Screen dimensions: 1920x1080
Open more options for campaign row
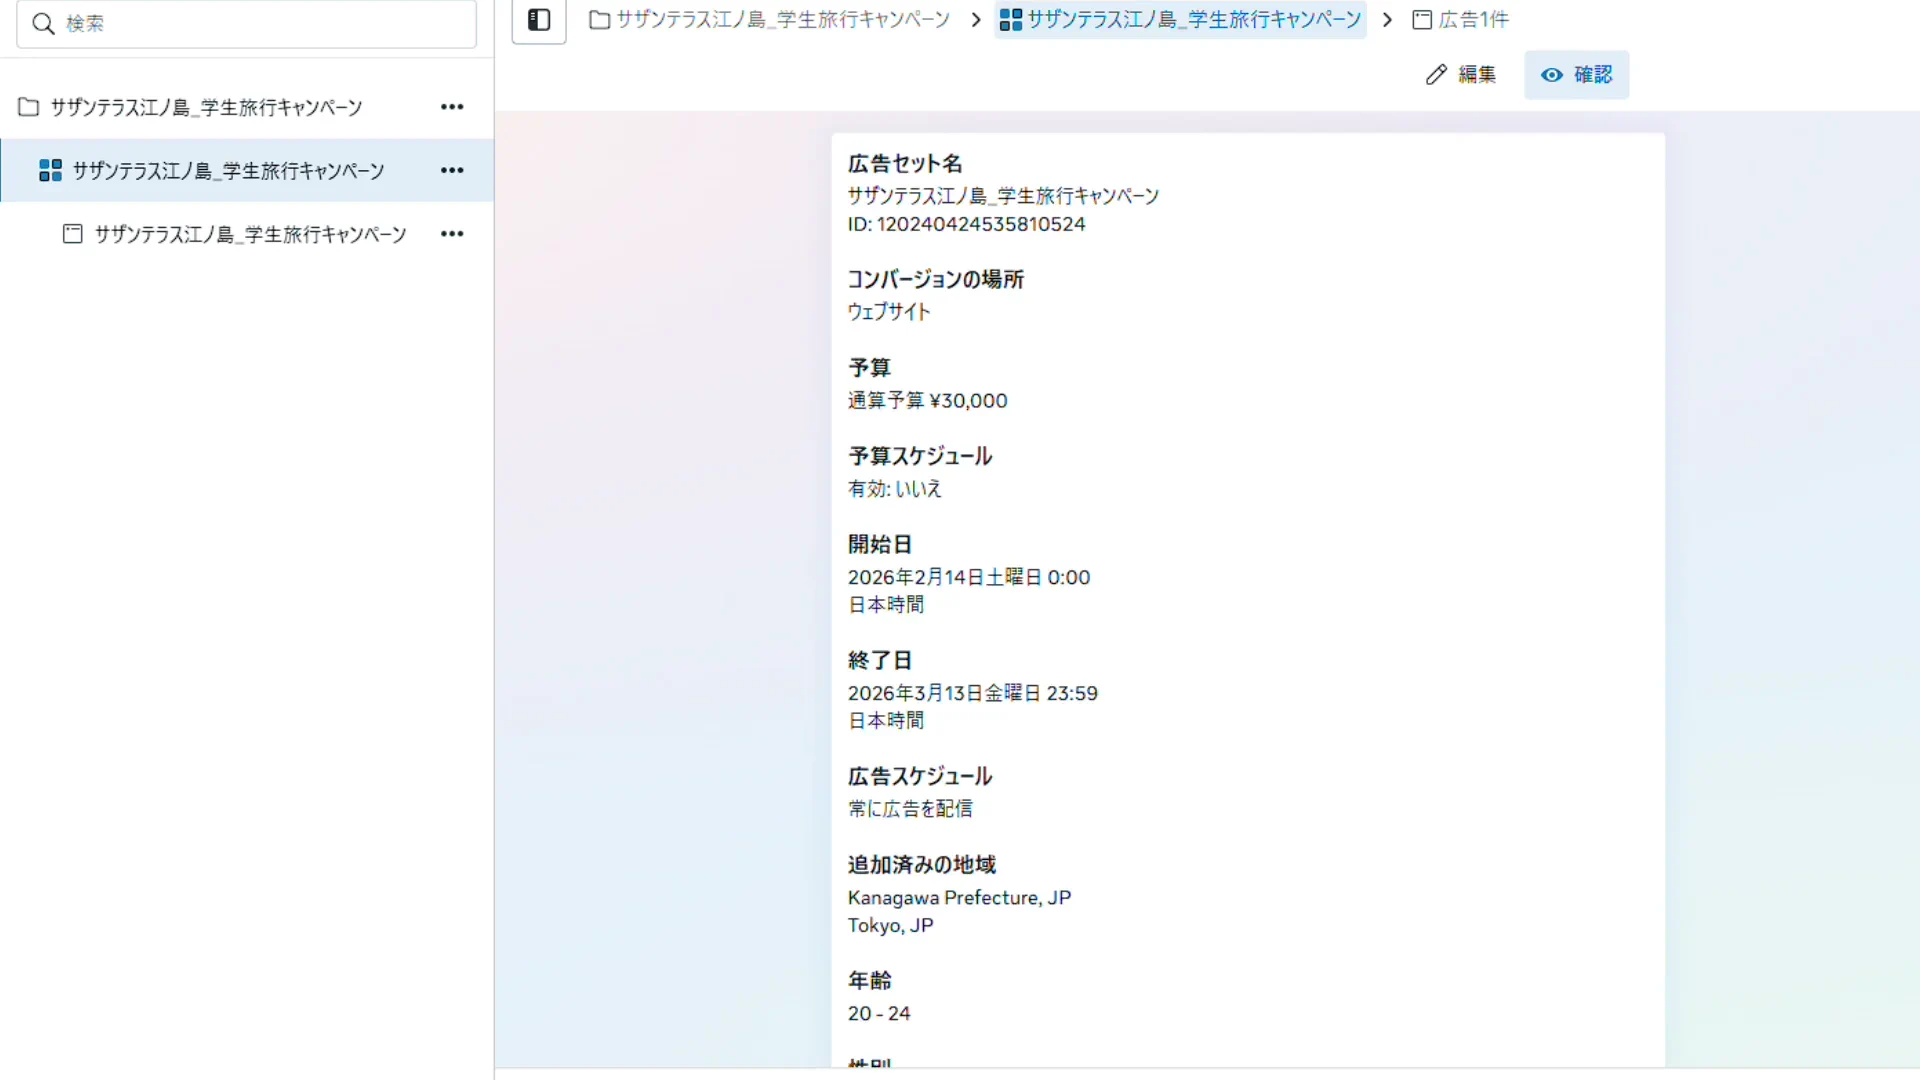(452, 107)
